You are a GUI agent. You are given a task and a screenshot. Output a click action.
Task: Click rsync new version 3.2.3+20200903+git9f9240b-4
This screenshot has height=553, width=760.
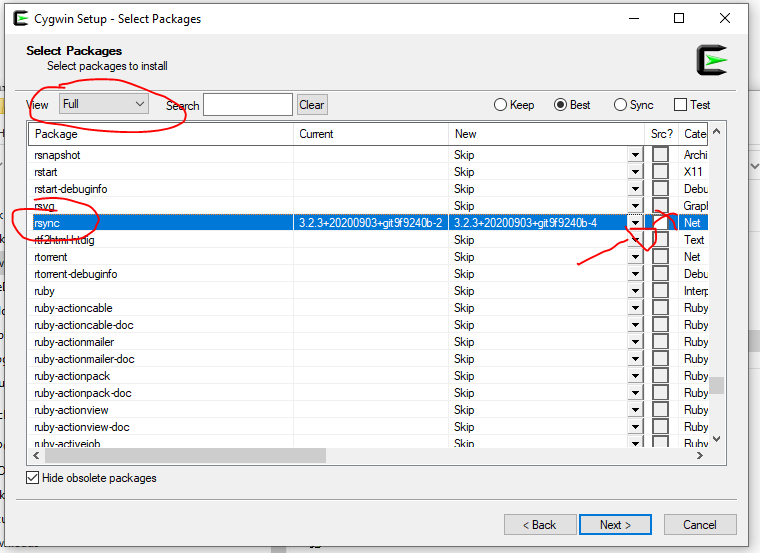(525, 223)
